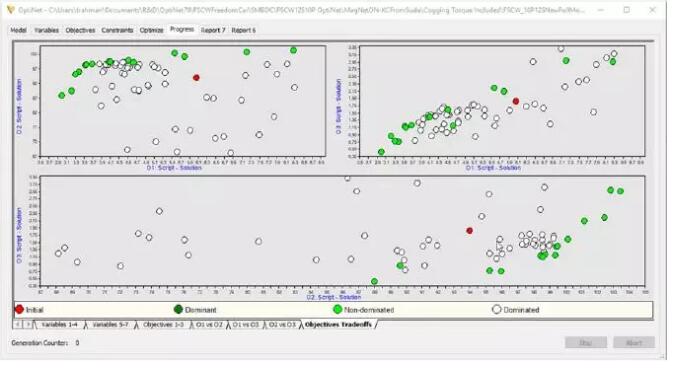Open the Optimize tab

point(152,30)
